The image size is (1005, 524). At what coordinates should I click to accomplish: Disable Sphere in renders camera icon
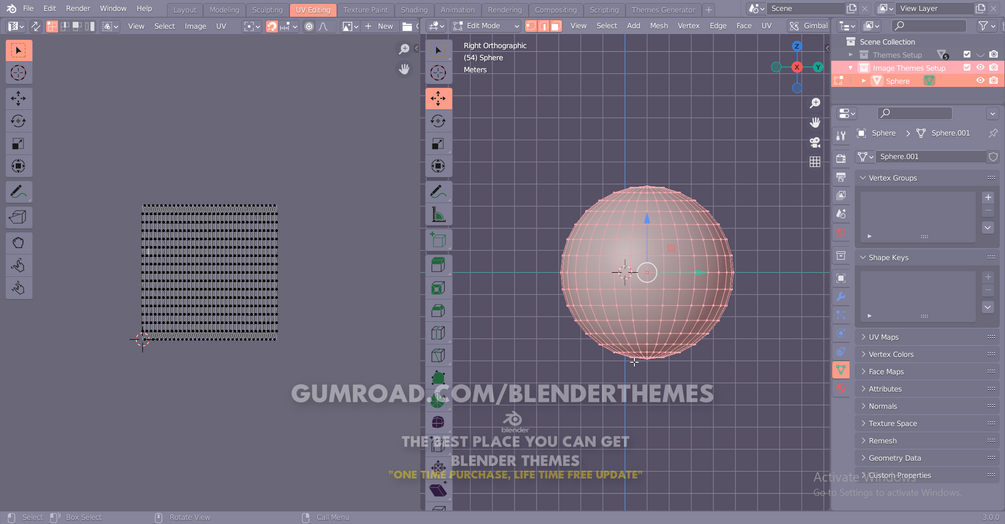click(993, 80)
